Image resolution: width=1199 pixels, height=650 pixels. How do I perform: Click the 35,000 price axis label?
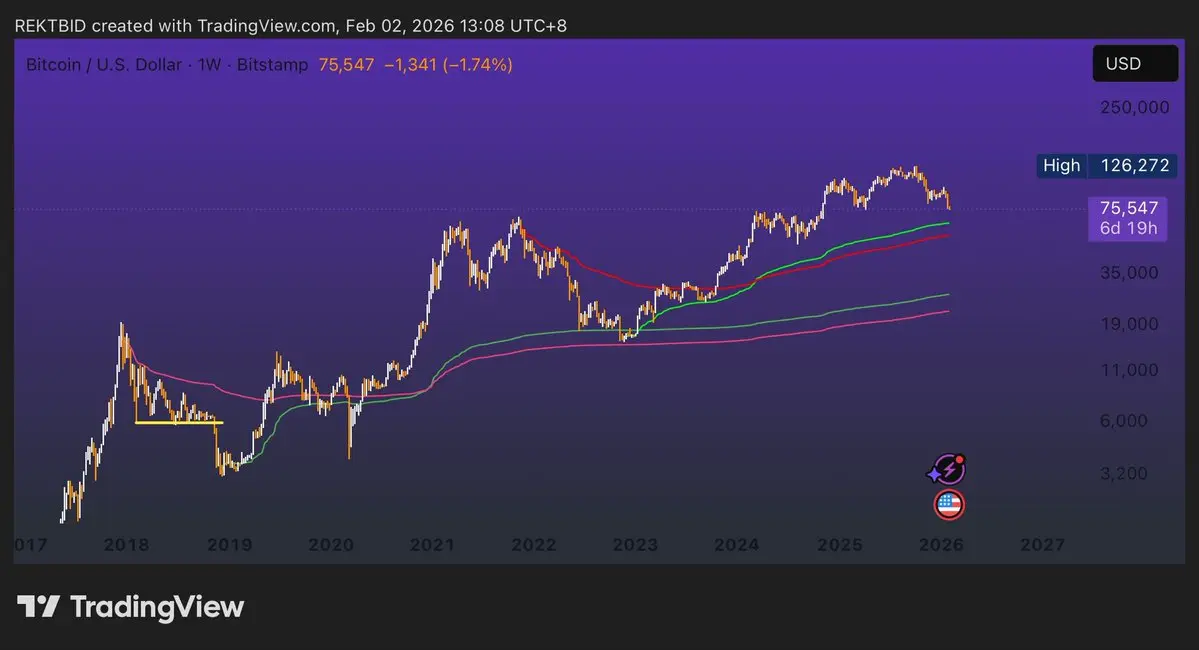(x=1129, y=272)
